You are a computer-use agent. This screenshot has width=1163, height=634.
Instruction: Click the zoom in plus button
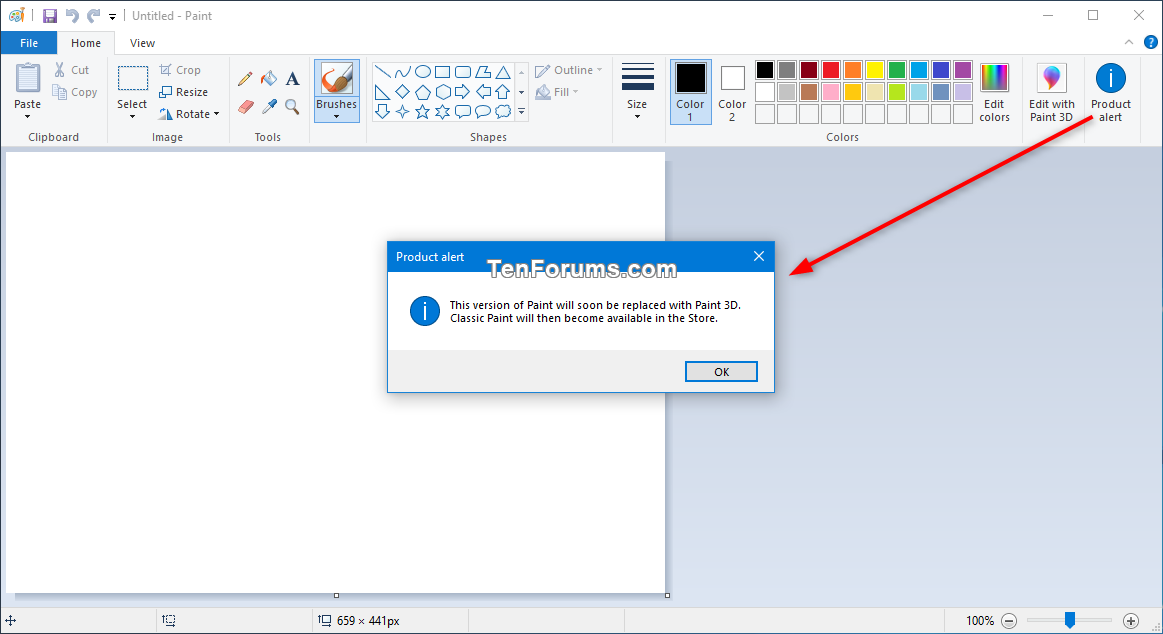pos(1130,621)
